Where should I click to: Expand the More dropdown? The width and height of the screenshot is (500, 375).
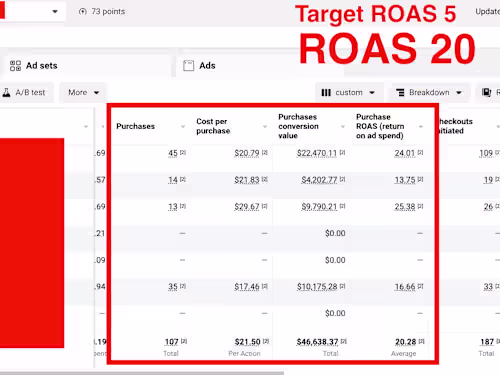point(83,92)
